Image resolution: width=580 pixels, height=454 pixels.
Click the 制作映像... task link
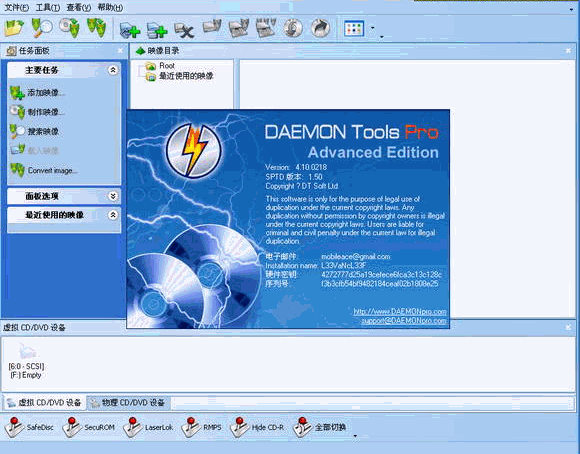[x=46, y=112]
